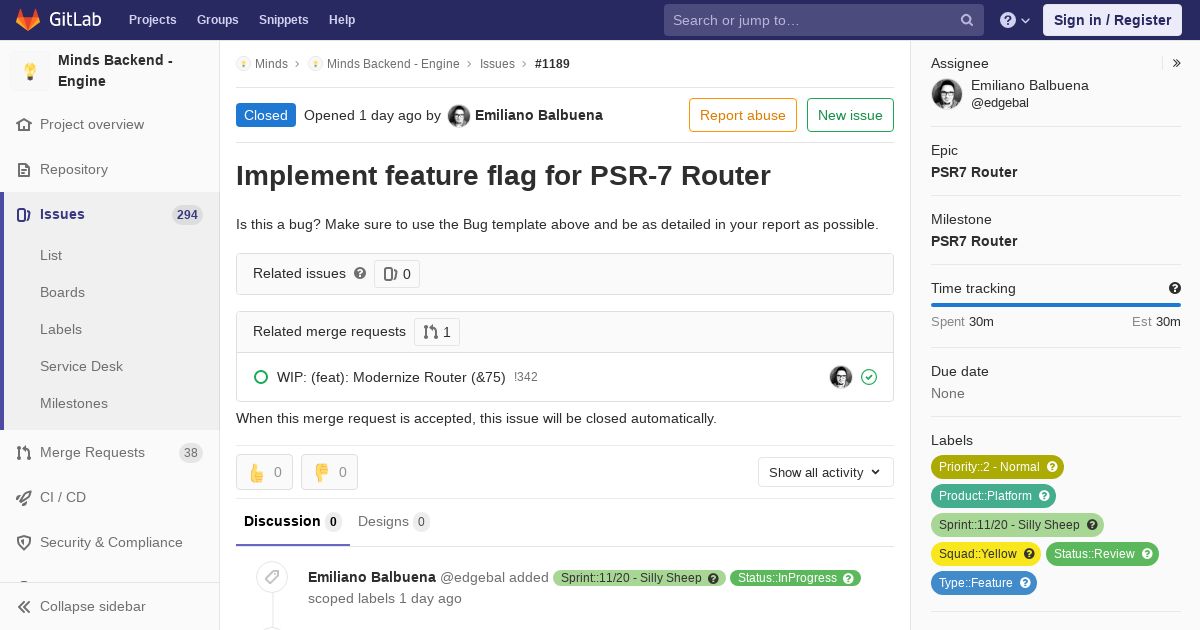
Task: Click the Type::Feature label help icon
Action: click(1025, 583)
